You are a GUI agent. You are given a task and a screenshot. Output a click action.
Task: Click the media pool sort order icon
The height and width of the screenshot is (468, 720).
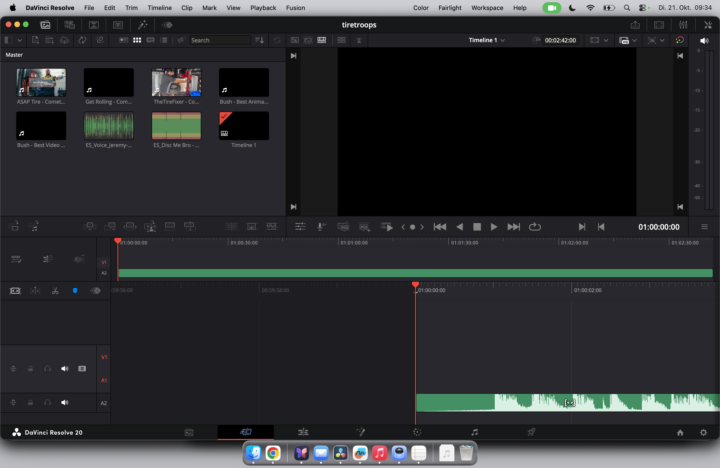(x=259, y=40)
